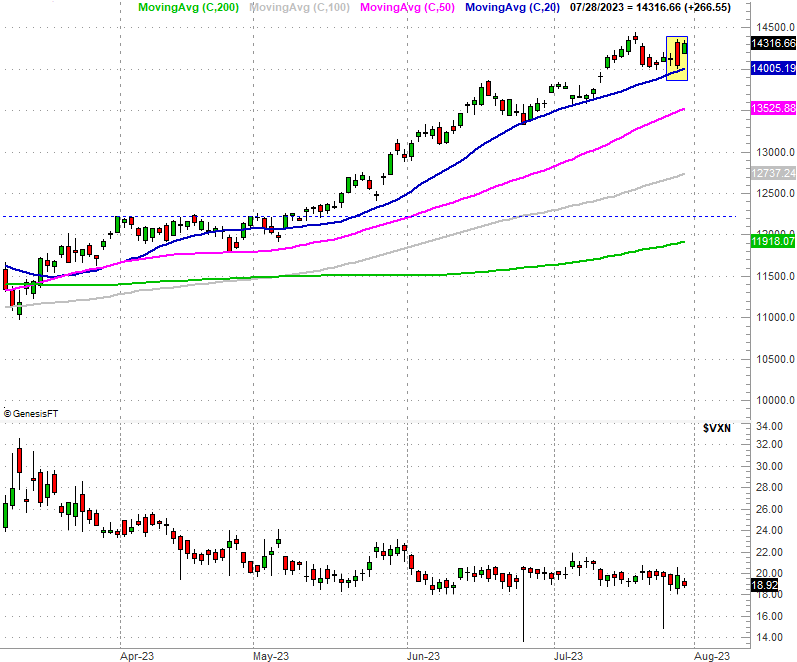The height and width of the screenshot is (662, 797).
Task: Click the Jul-23 date axis label
Action: [x=569, y=655]
